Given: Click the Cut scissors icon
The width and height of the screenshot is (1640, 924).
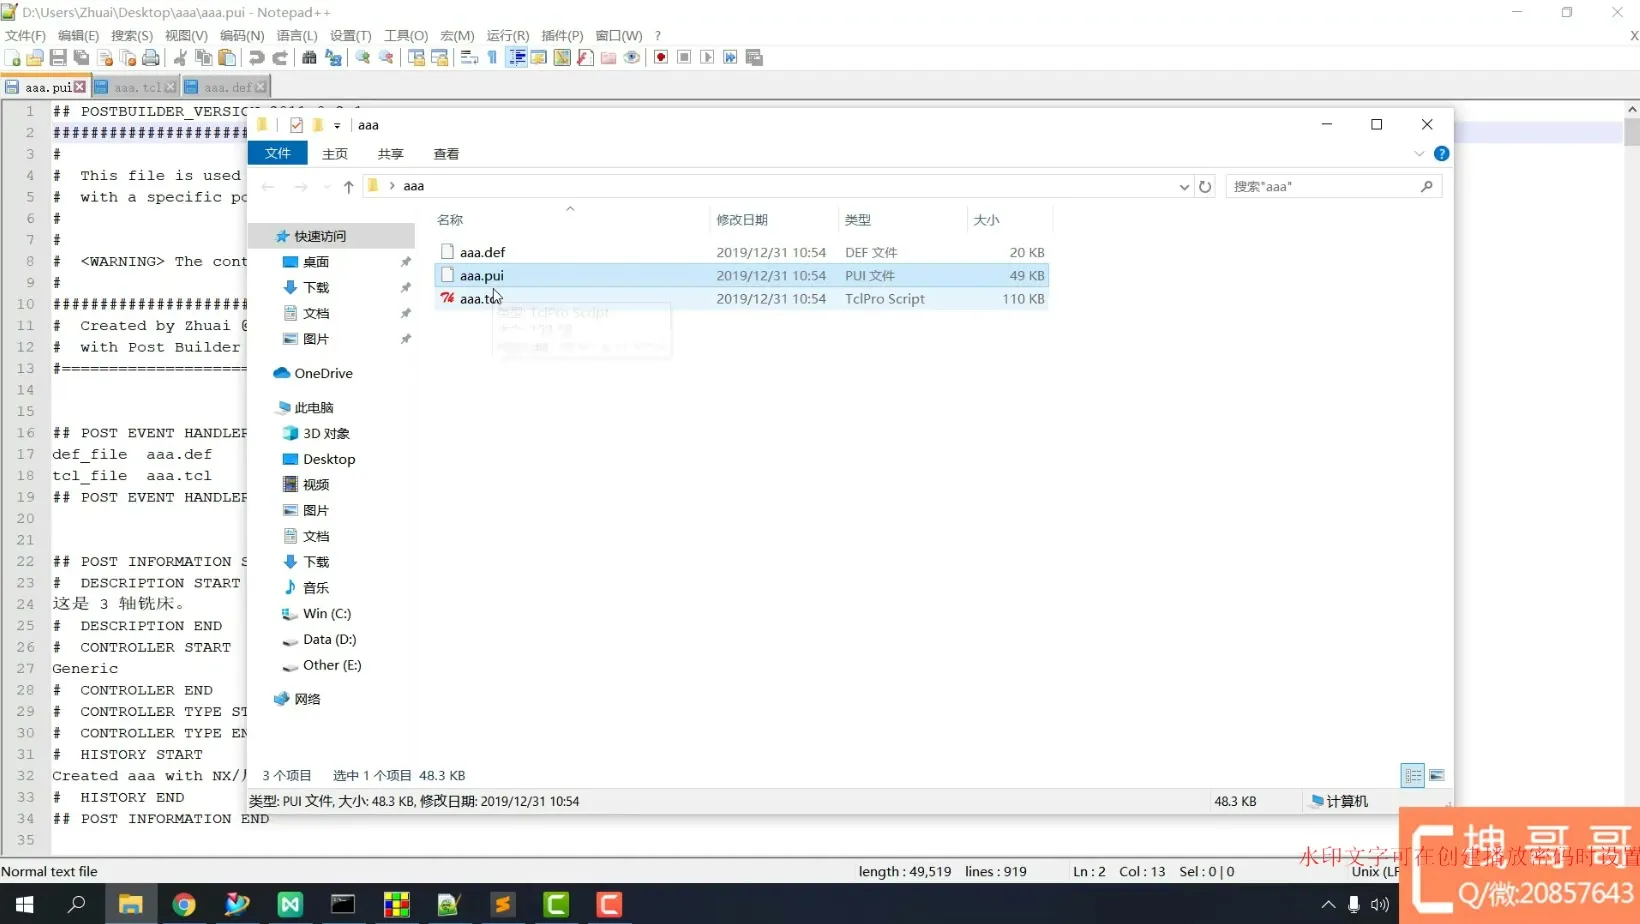Looking at the screenshot, I should 180,58.
